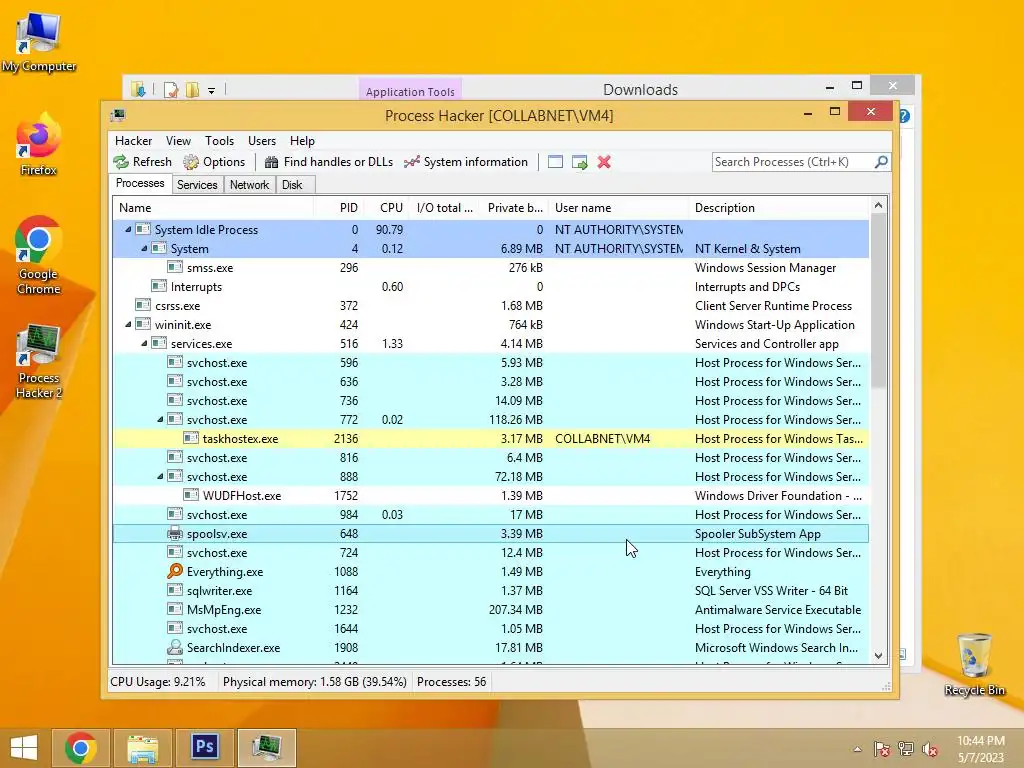Sort by User name column header
This screenshot has height=768, width=1024.
coord(618,208)
